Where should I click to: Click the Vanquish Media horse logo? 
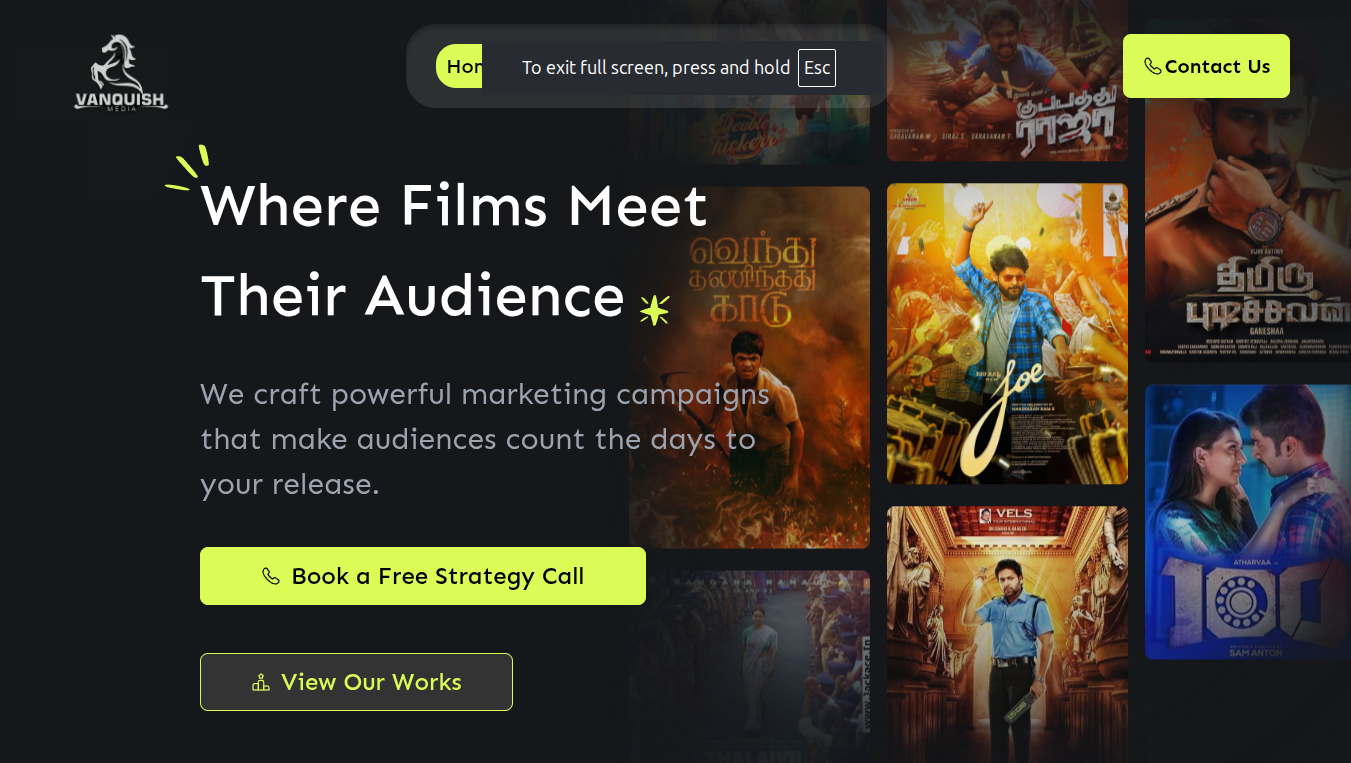coord(121,73)
